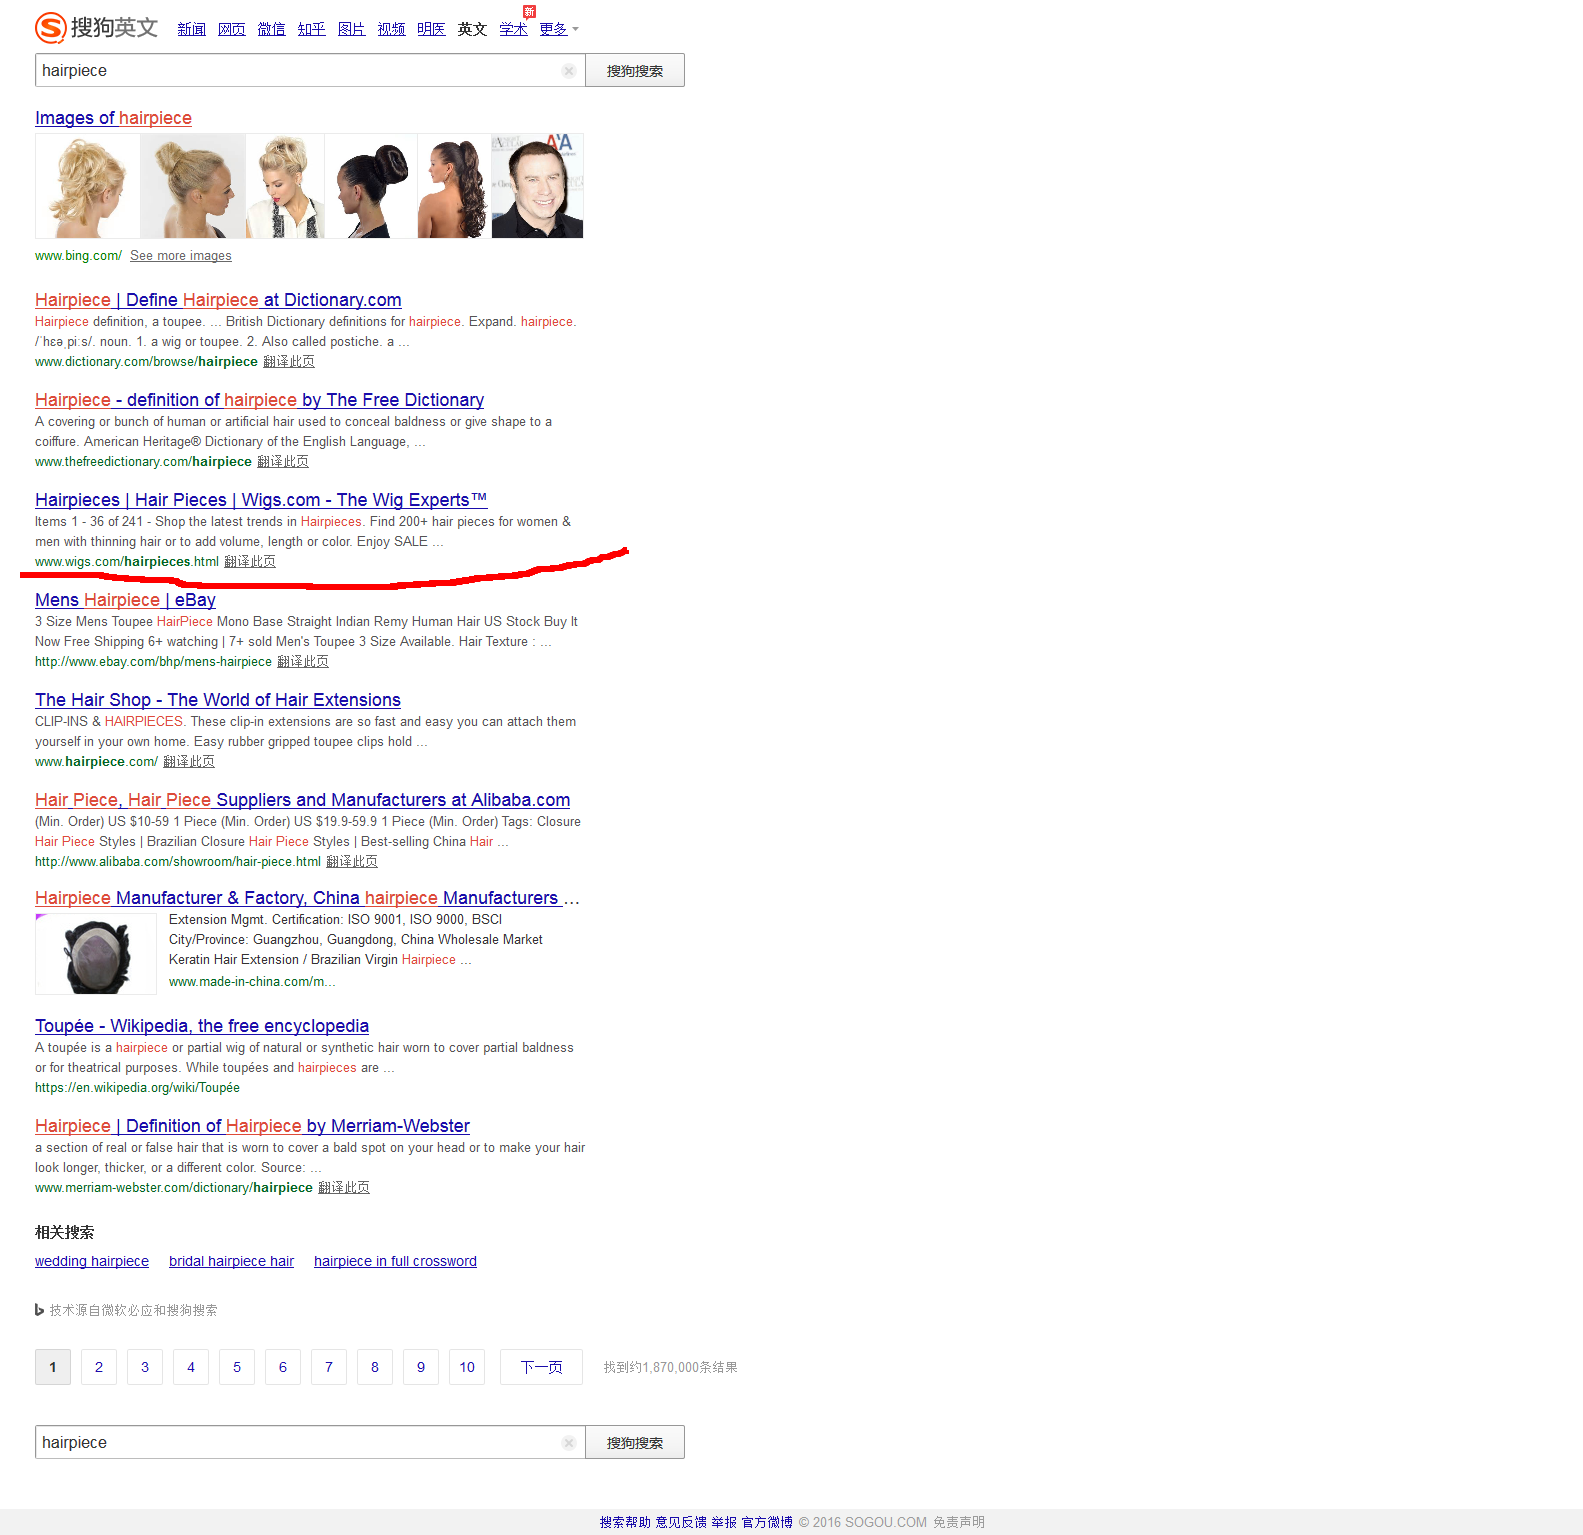Image resolution: width=1583 pixels, height=1535 pixels.
Task: Open the smiling man in suit thumbnail
Action: pos(537,186)
